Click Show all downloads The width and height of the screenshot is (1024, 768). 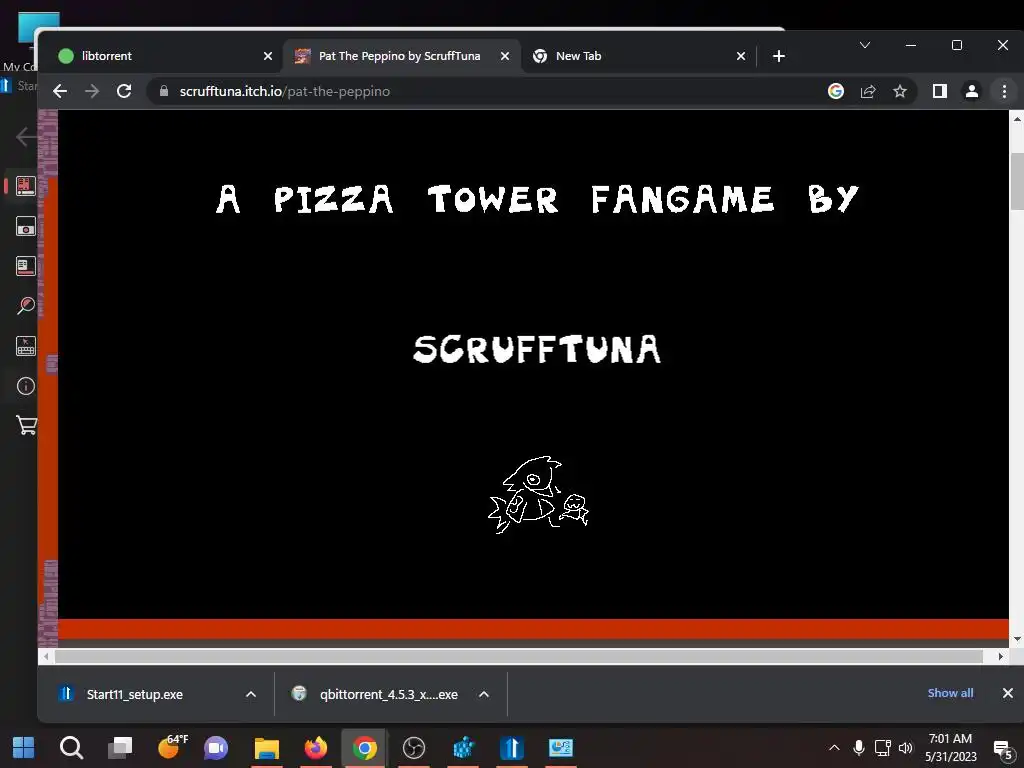tap(950, 693)
